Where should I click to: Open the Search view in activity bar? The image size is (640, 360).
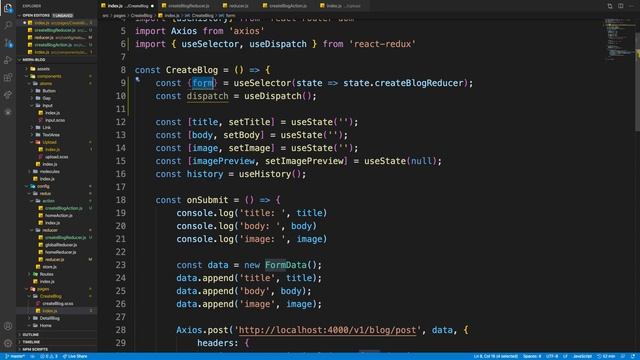[8, 25]
